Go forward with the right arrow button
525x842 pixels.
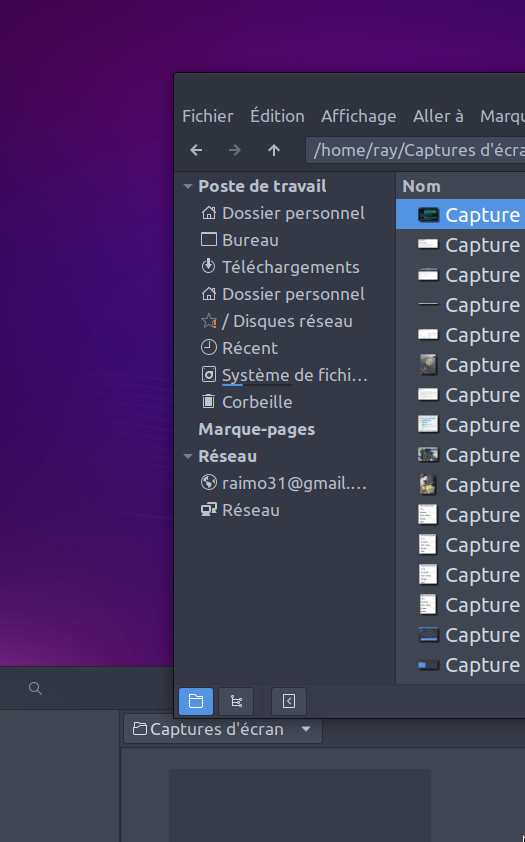[x=235, y=150]
